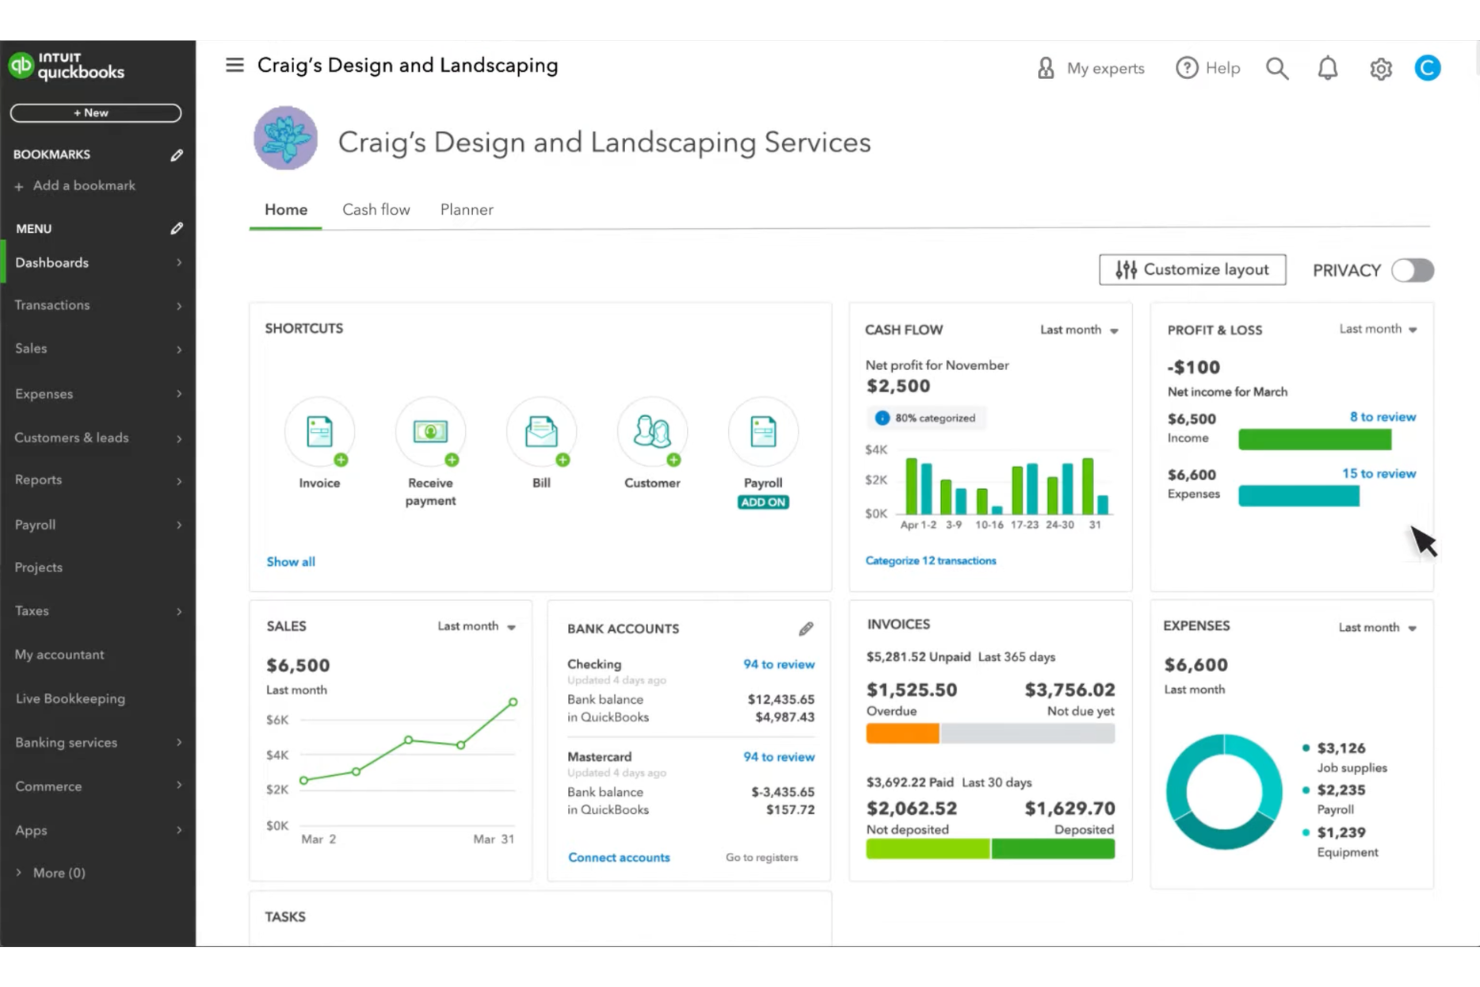Open QuickBooks settings gear
Screen dimensions: 1480x987
pos(1380,68)
